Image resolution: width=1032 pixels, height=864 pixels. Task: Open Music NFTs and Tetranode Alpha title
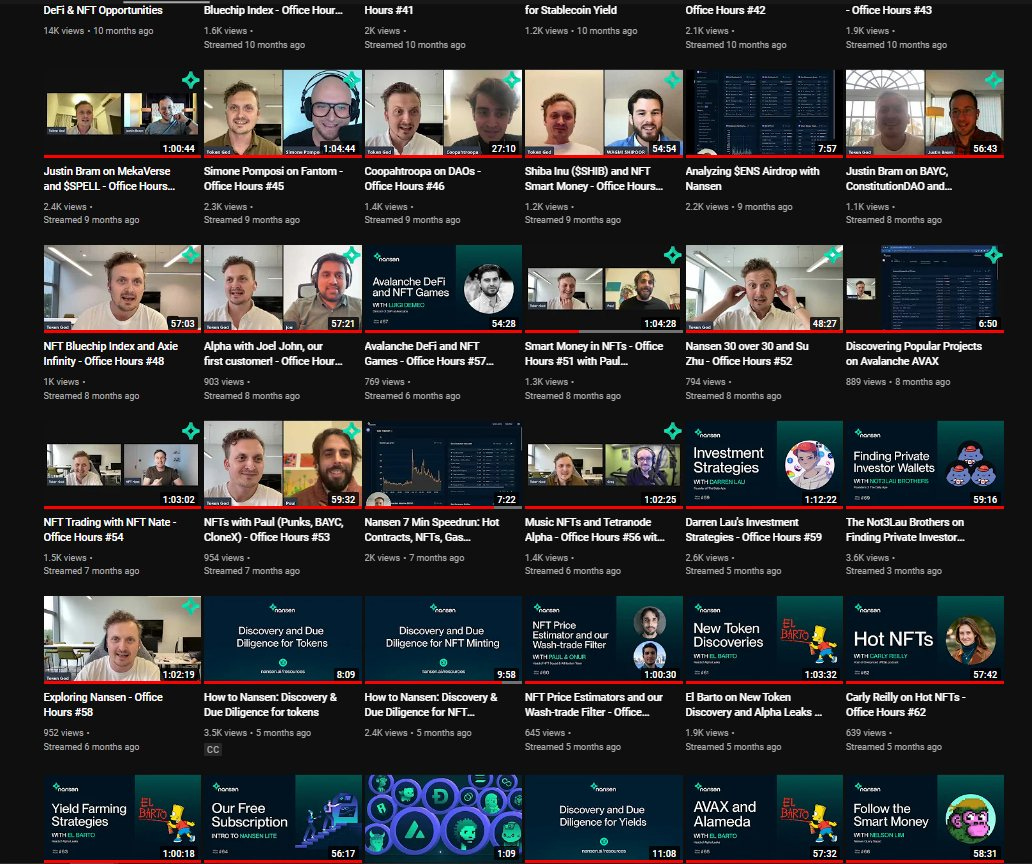pos(594,529)
